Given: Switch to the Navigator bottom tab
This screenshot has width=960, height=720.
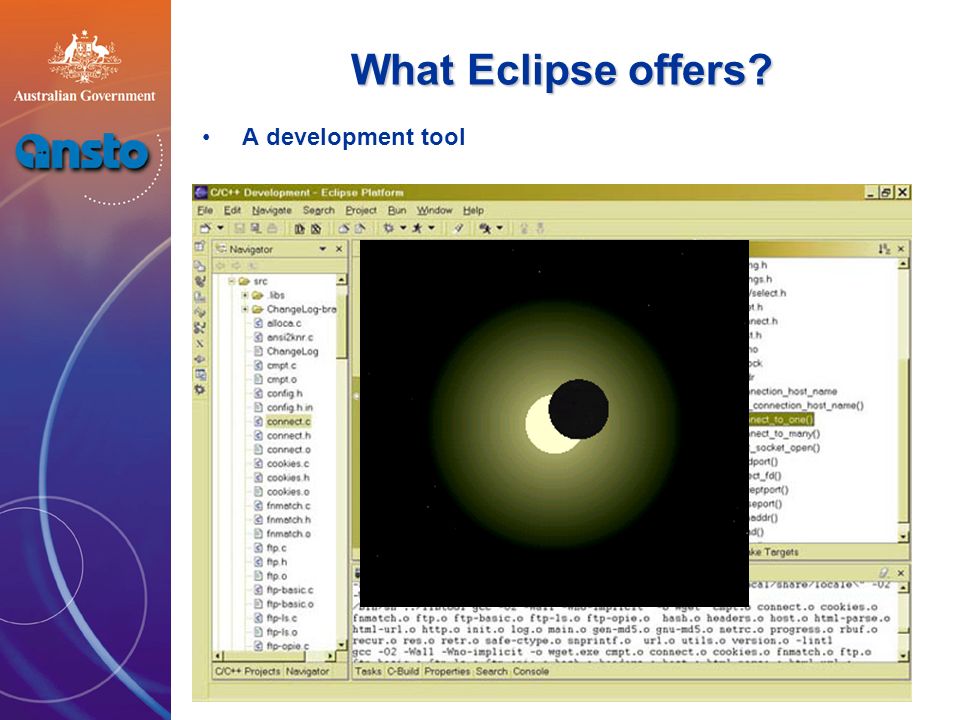Looking at the screenshot, I should pos(307,671).
